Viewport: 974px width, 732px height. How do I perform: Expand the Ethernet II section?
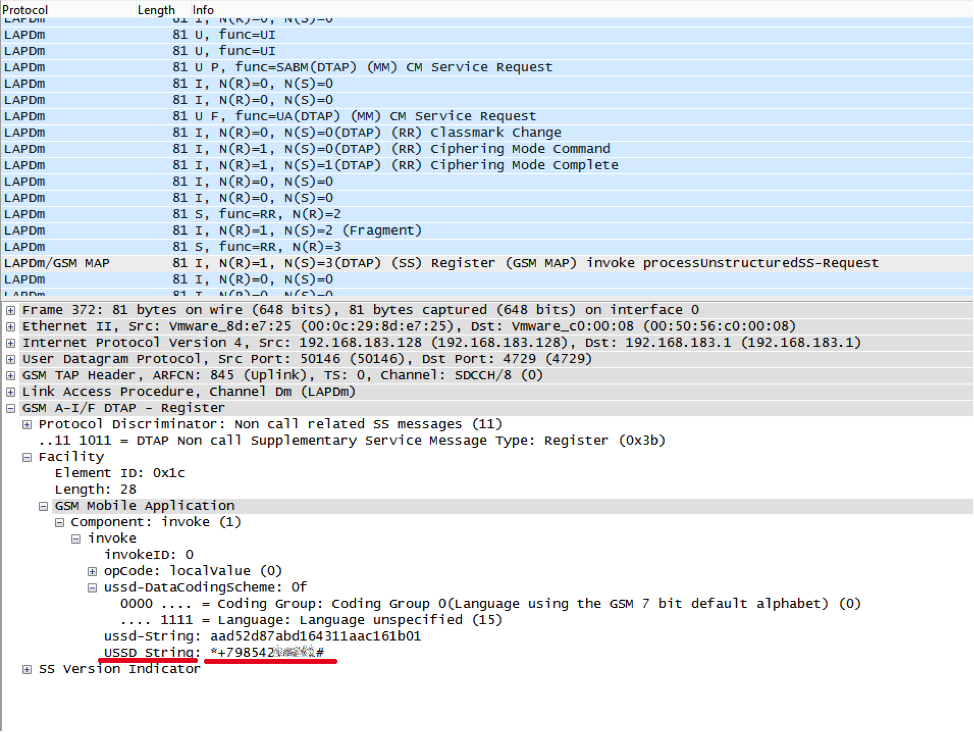click(x=11, y=326)
